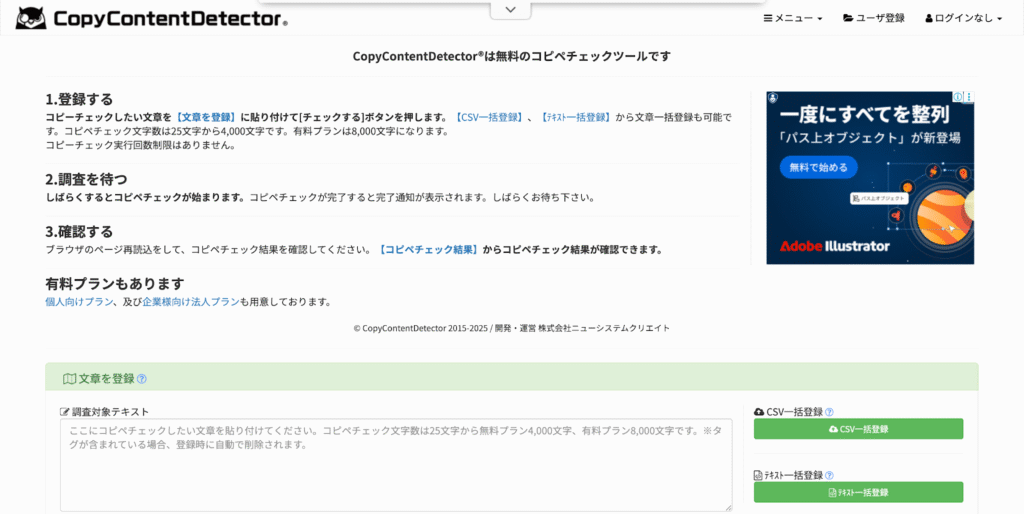This screenshot has width=1024, height=514.
Task: Open the ログインなし account dropdown
Action: (963, 18)
